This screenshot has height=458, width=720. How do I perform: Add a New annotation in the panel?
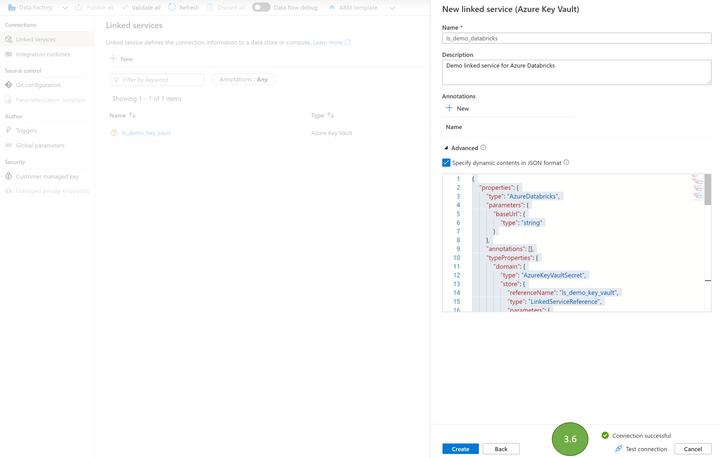click(457, 108)
